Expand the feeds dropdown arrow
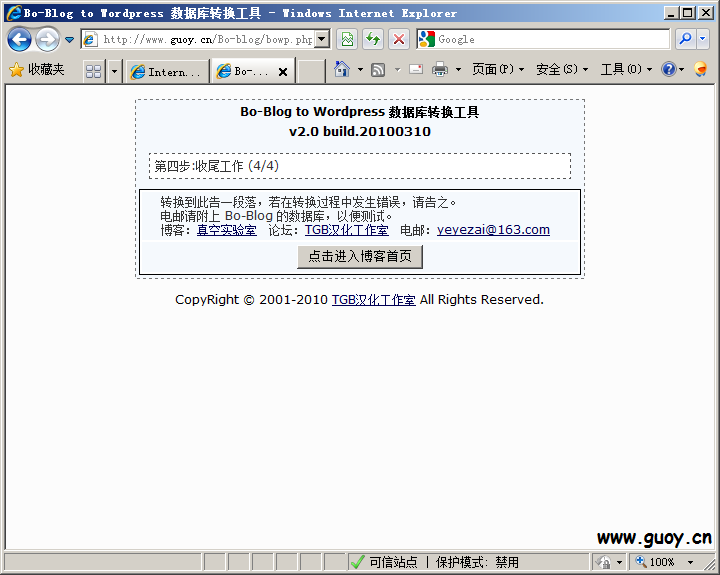This screenshot has height=575, width=720. (x=398, y=70)
